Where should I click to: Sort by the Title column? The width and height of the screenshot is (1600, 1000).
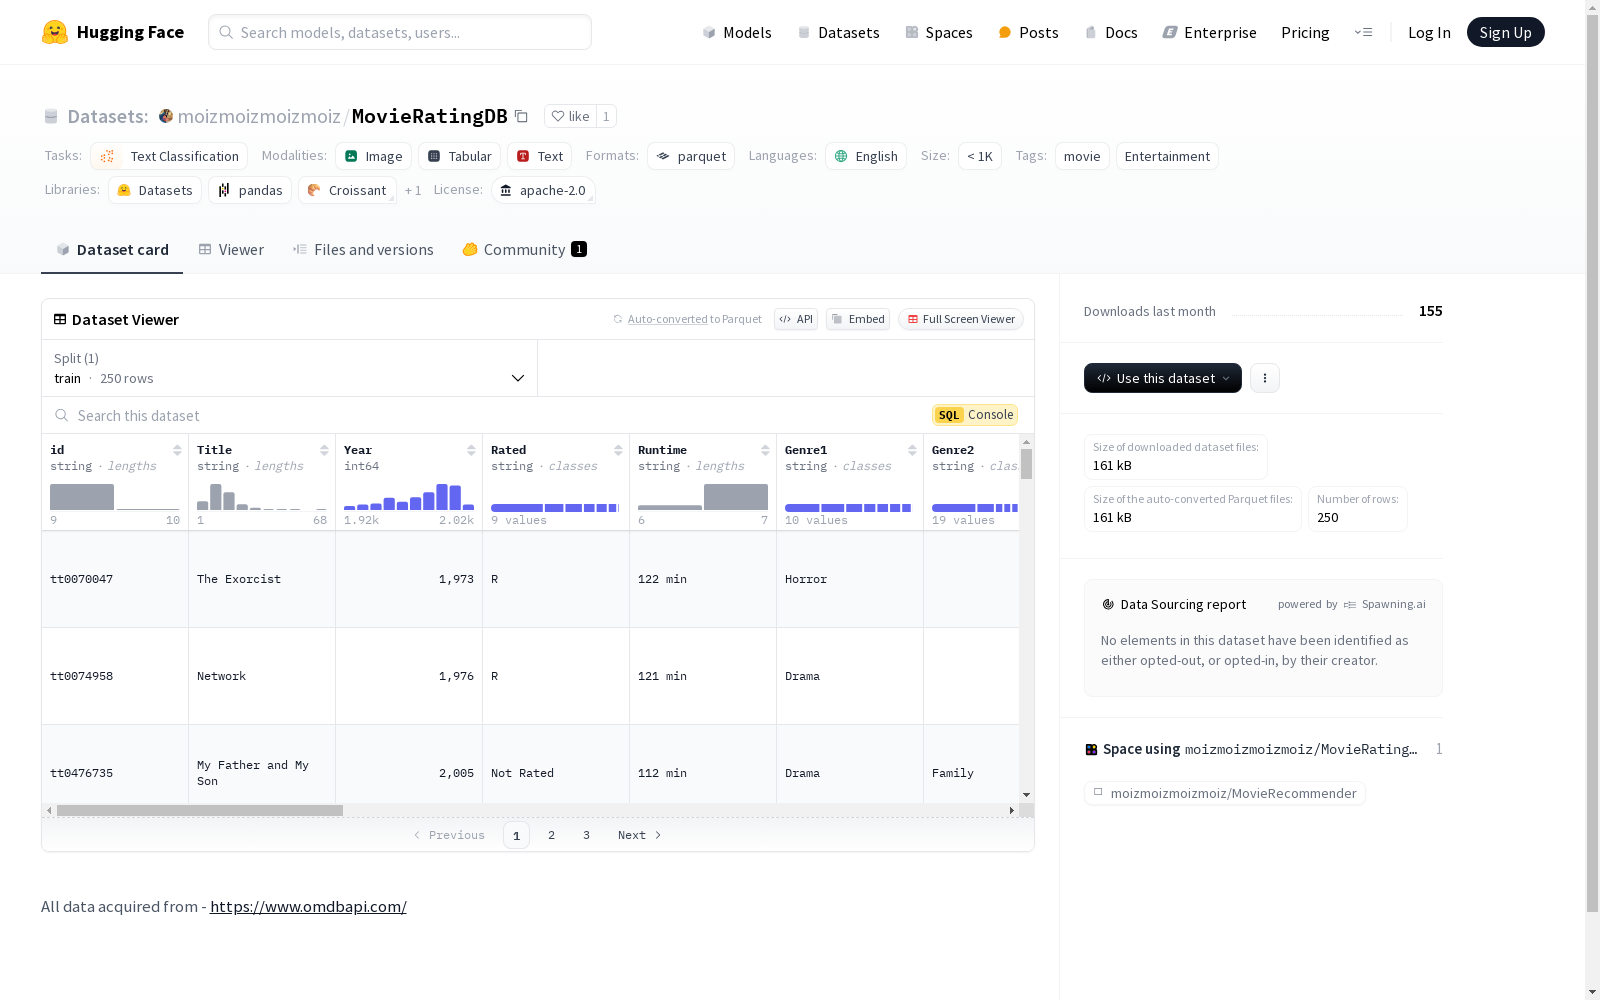(324, 450)
